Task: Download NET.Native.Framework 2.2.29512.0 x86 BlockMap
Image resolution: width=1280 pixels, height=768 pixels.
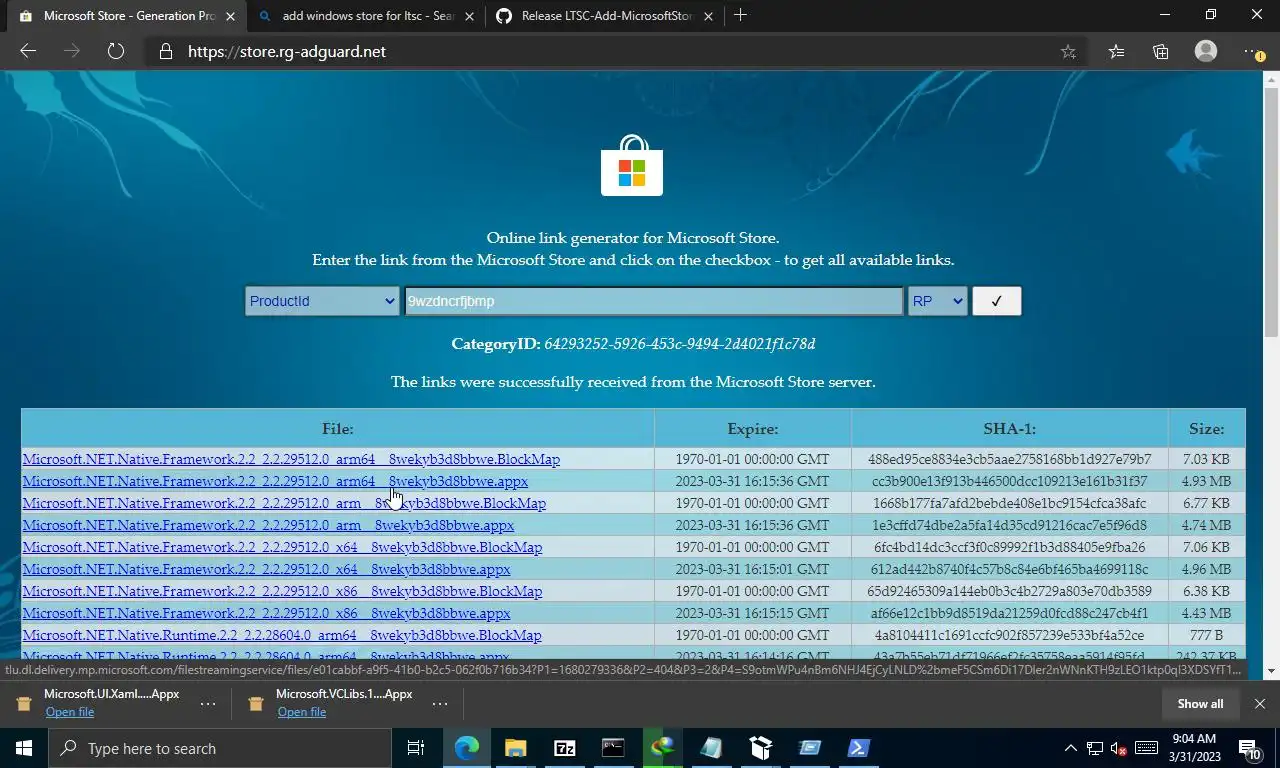Action: 282,591
